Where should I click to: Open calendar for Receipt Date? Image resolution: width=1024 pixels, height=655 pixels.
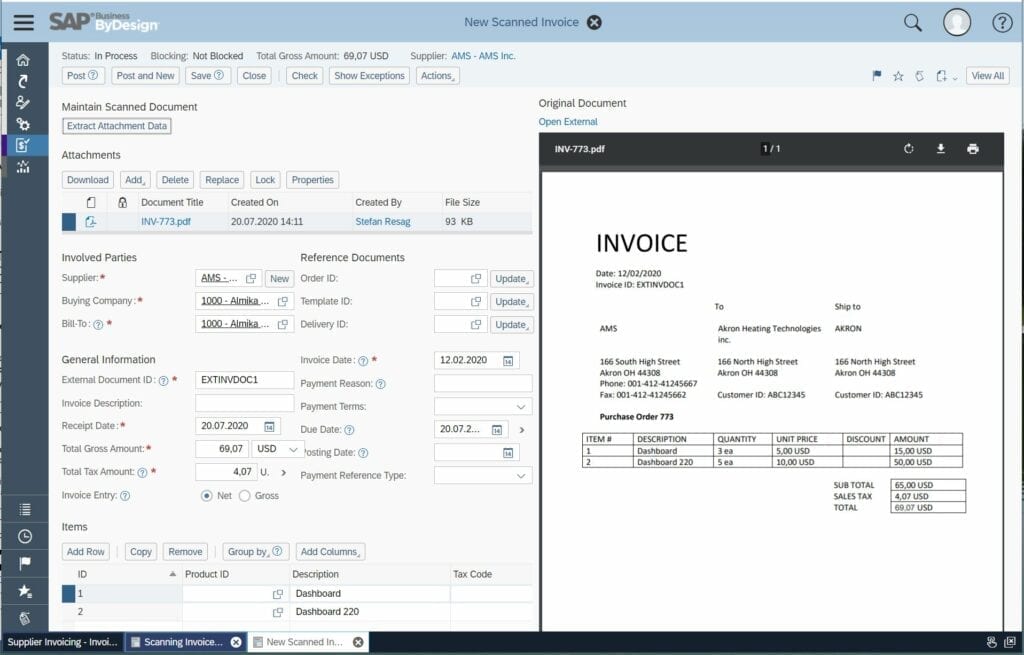pos(269,426)
